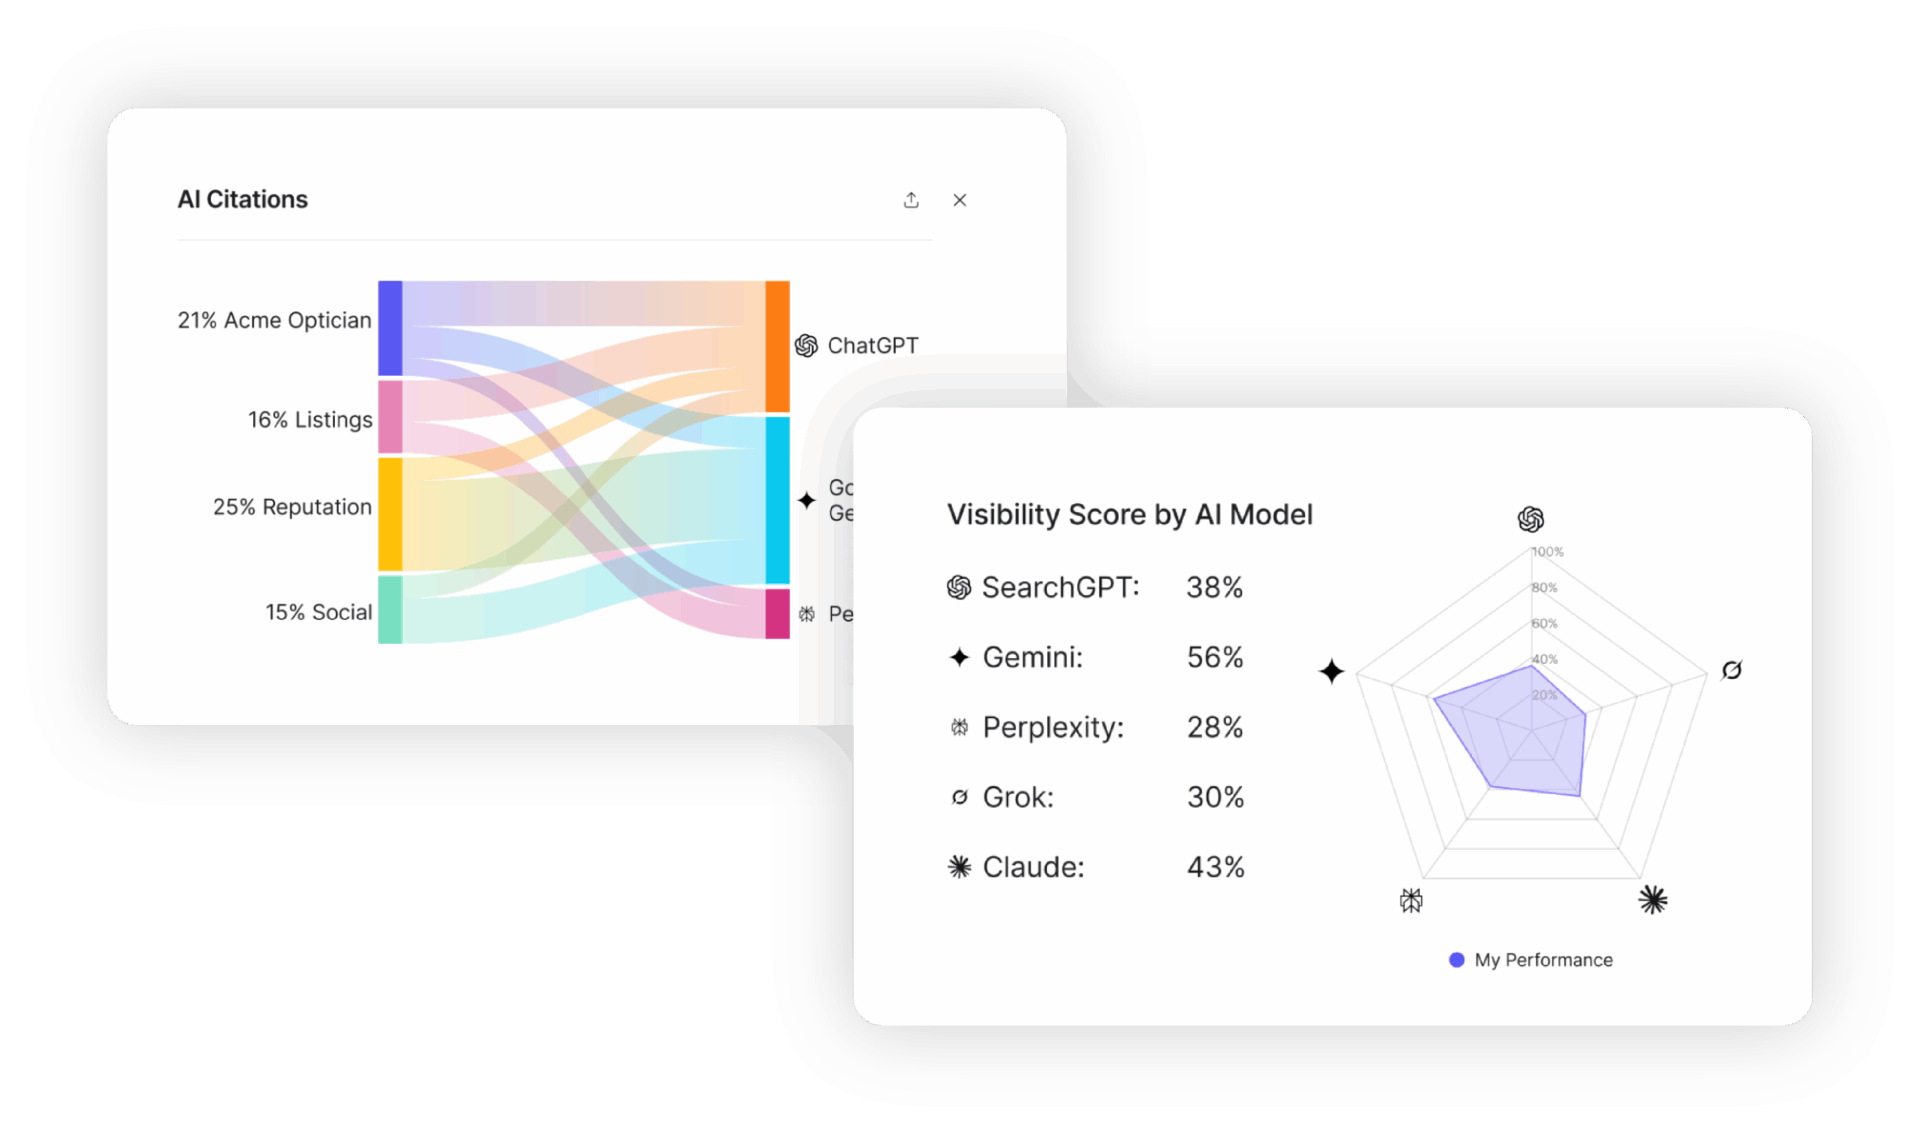Image resolution: width=1920 pixels, height=1133 pixels.
Task: Click the SearchGPT icon in the score list
Action: tap(959, 588)
